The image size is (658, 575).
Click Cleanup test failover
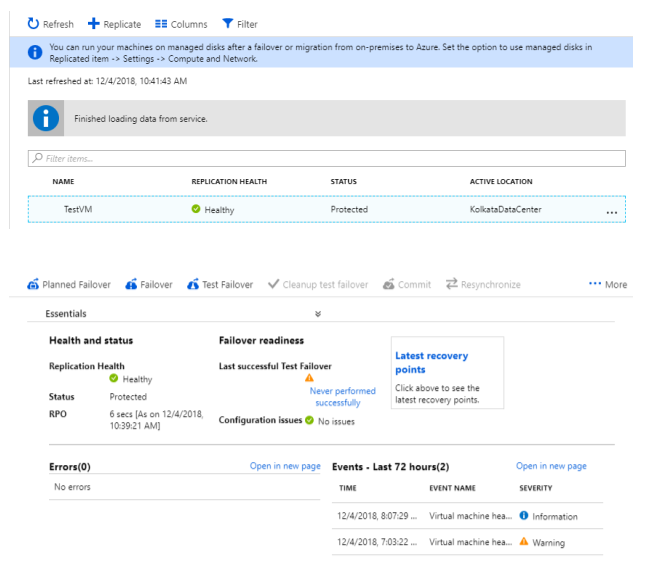pos(325,285)
